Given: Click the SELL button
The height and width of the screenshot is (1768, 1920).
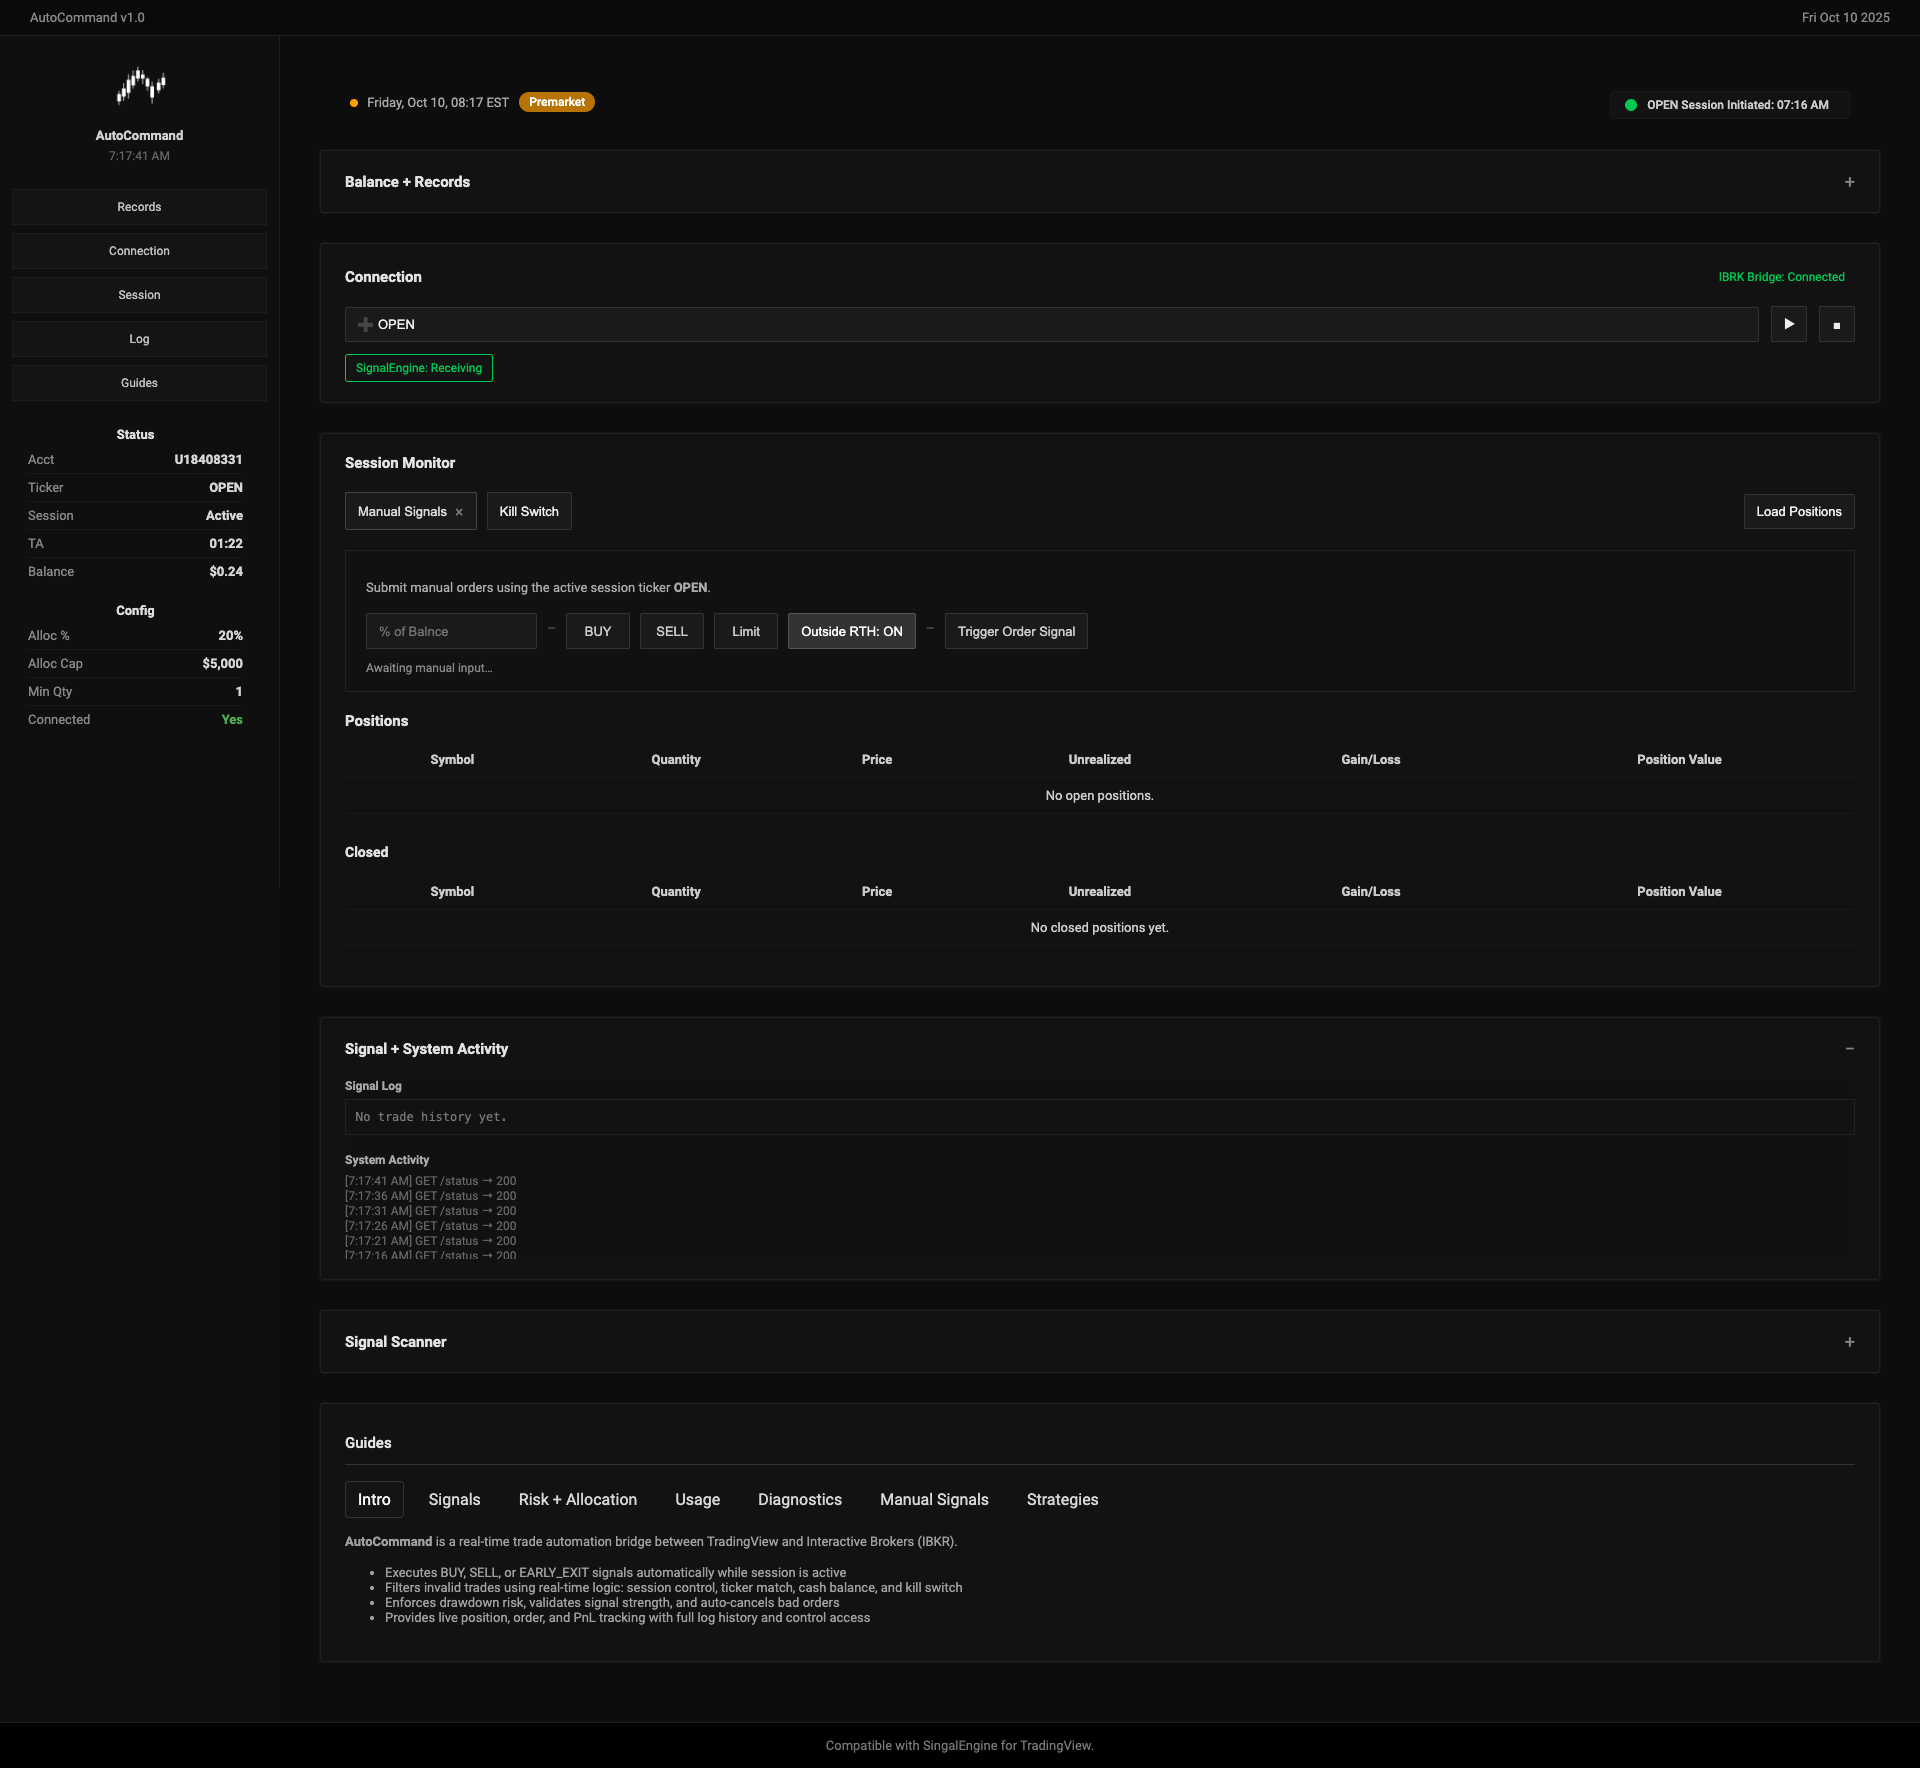Looking at the screenshot, I should (x=672, y=631).
